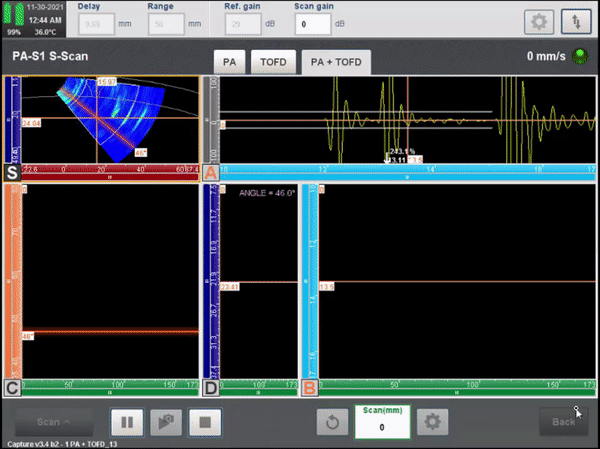Click the 0 mm/s speed readout

click(x=546, y=56)
